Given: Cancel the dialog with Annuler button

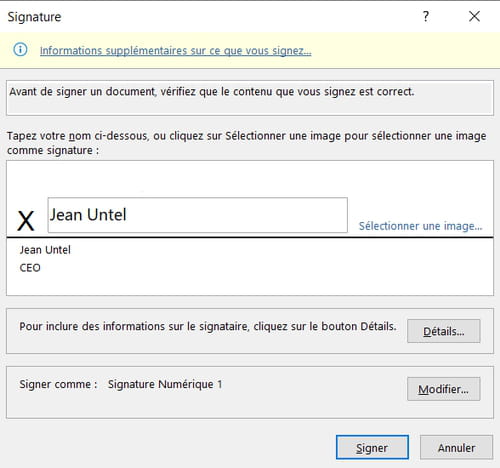Looking at the screenshot, I should click(456, 447).
